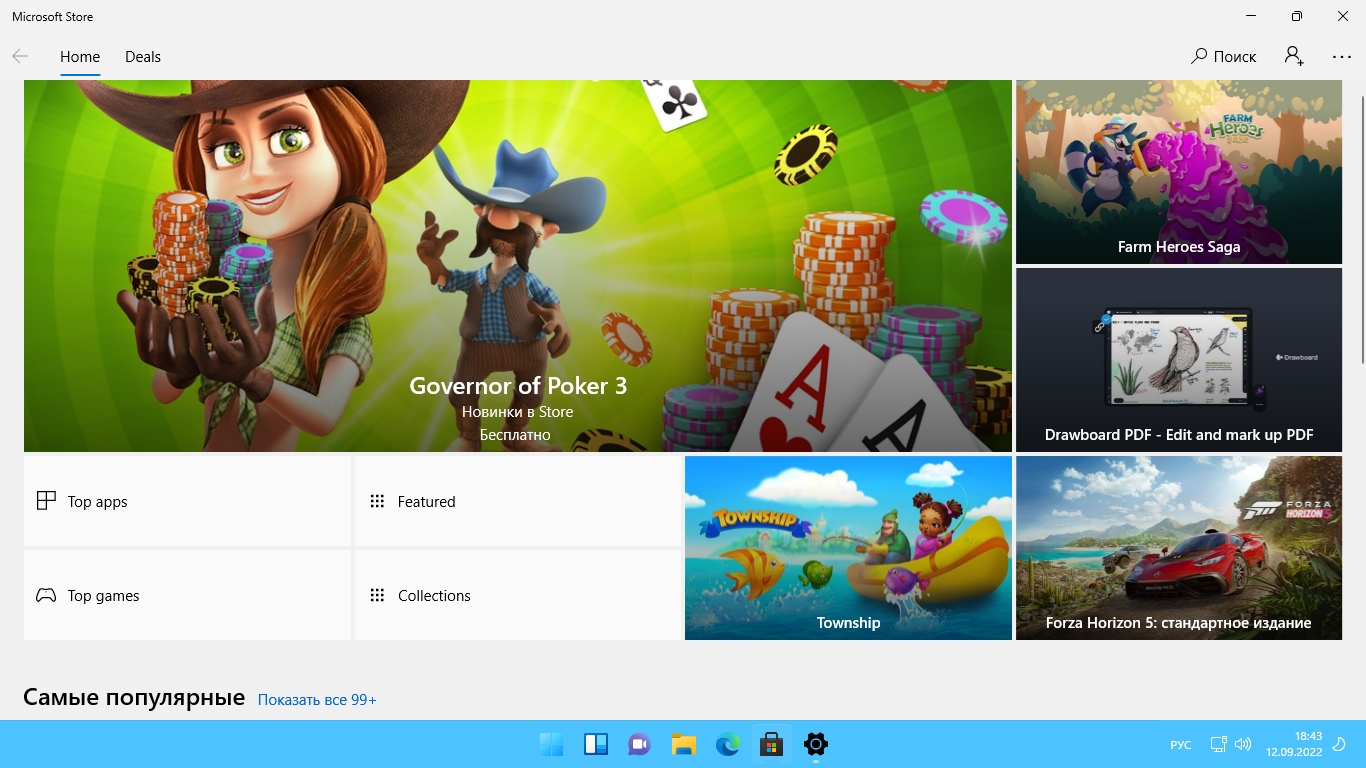
Task: Open the Поиск search button
Action: pos(1223,57)
